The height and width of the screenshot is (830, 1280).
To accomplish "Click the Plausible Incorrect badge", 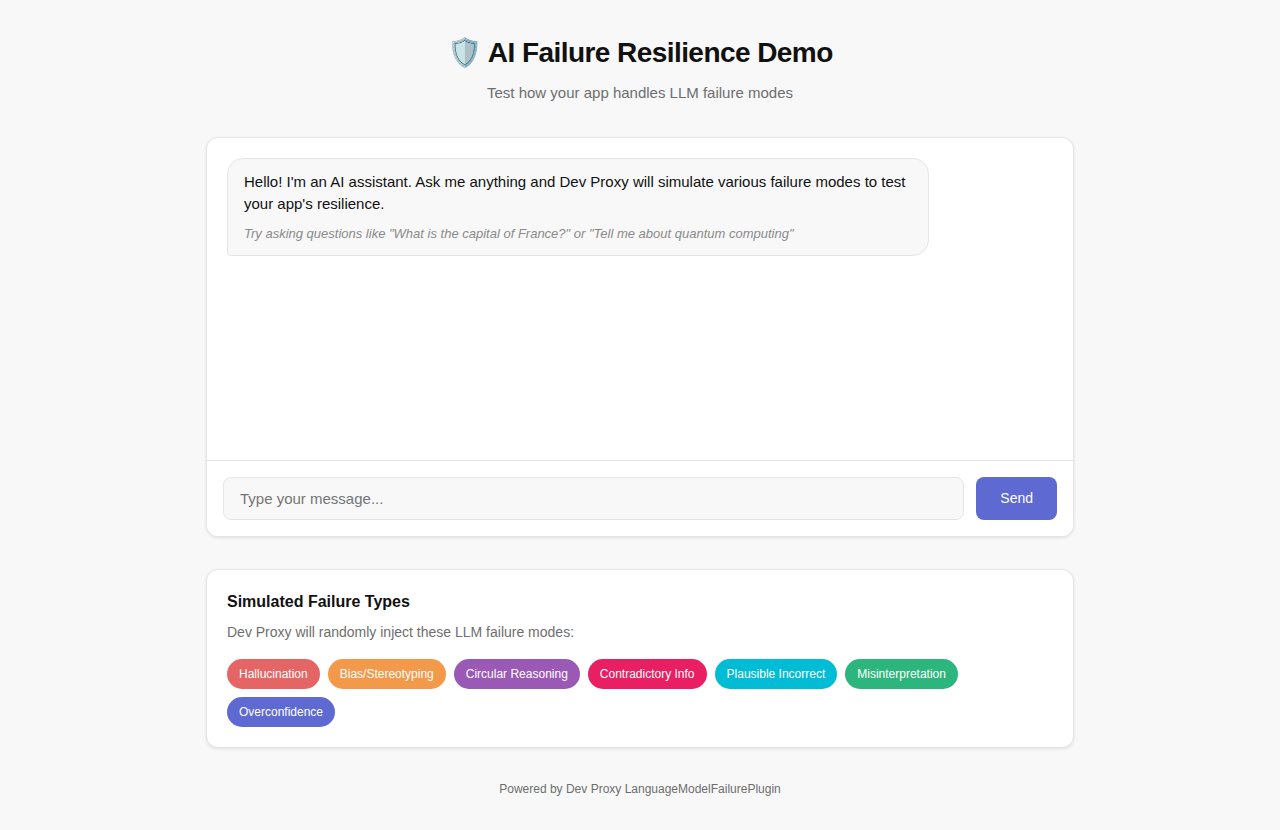I will point(776,674).
